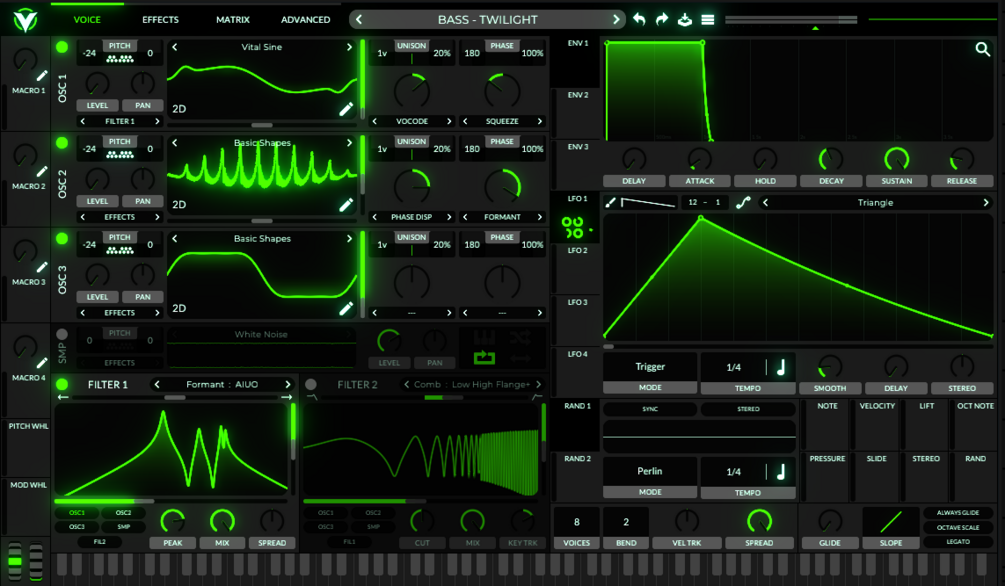Click the sampler loop icon

click(x=484, y=358)
